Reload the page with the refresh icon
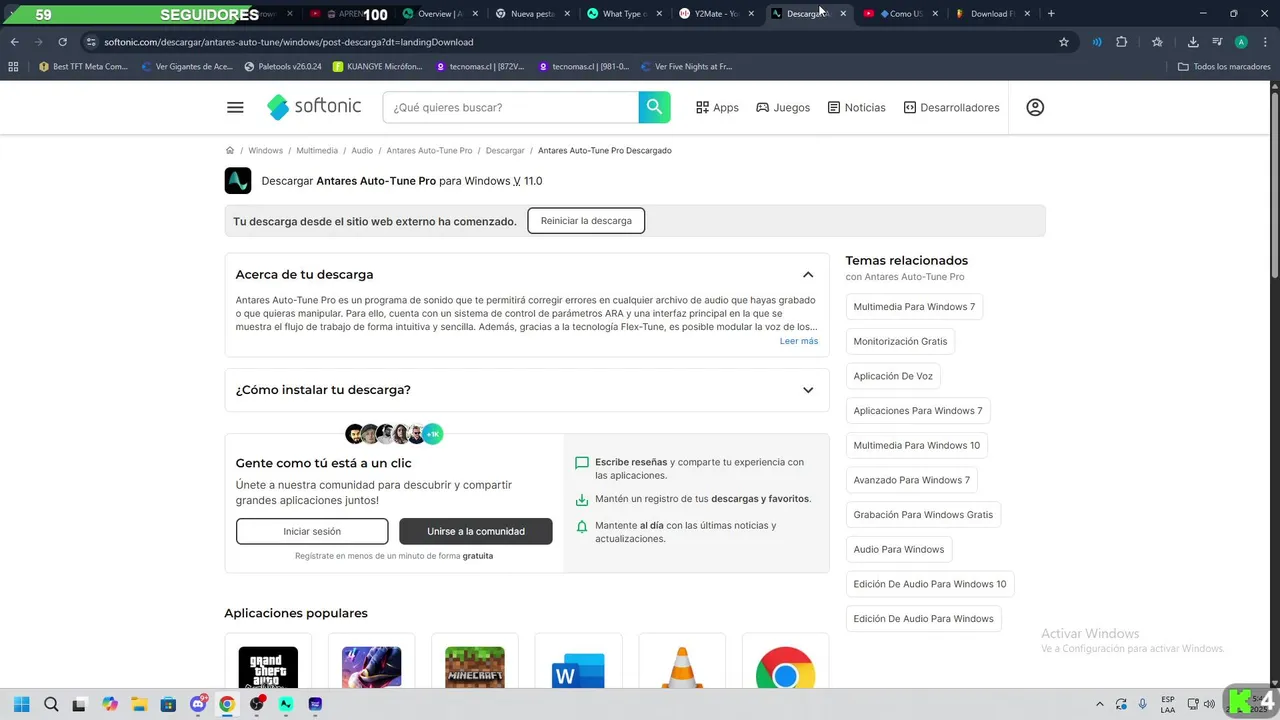This screenshot has height=720, width=1280. (62, 42)
